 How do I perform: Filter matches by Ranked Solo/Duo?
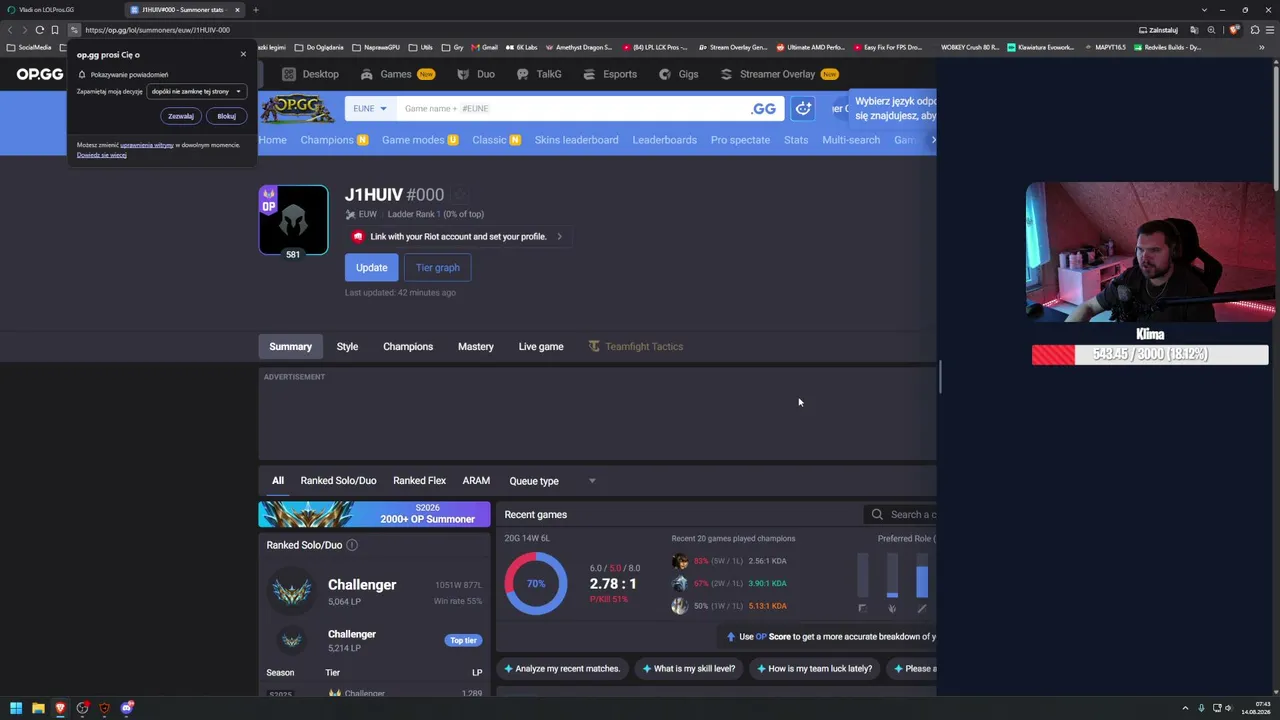click(338, 481)
